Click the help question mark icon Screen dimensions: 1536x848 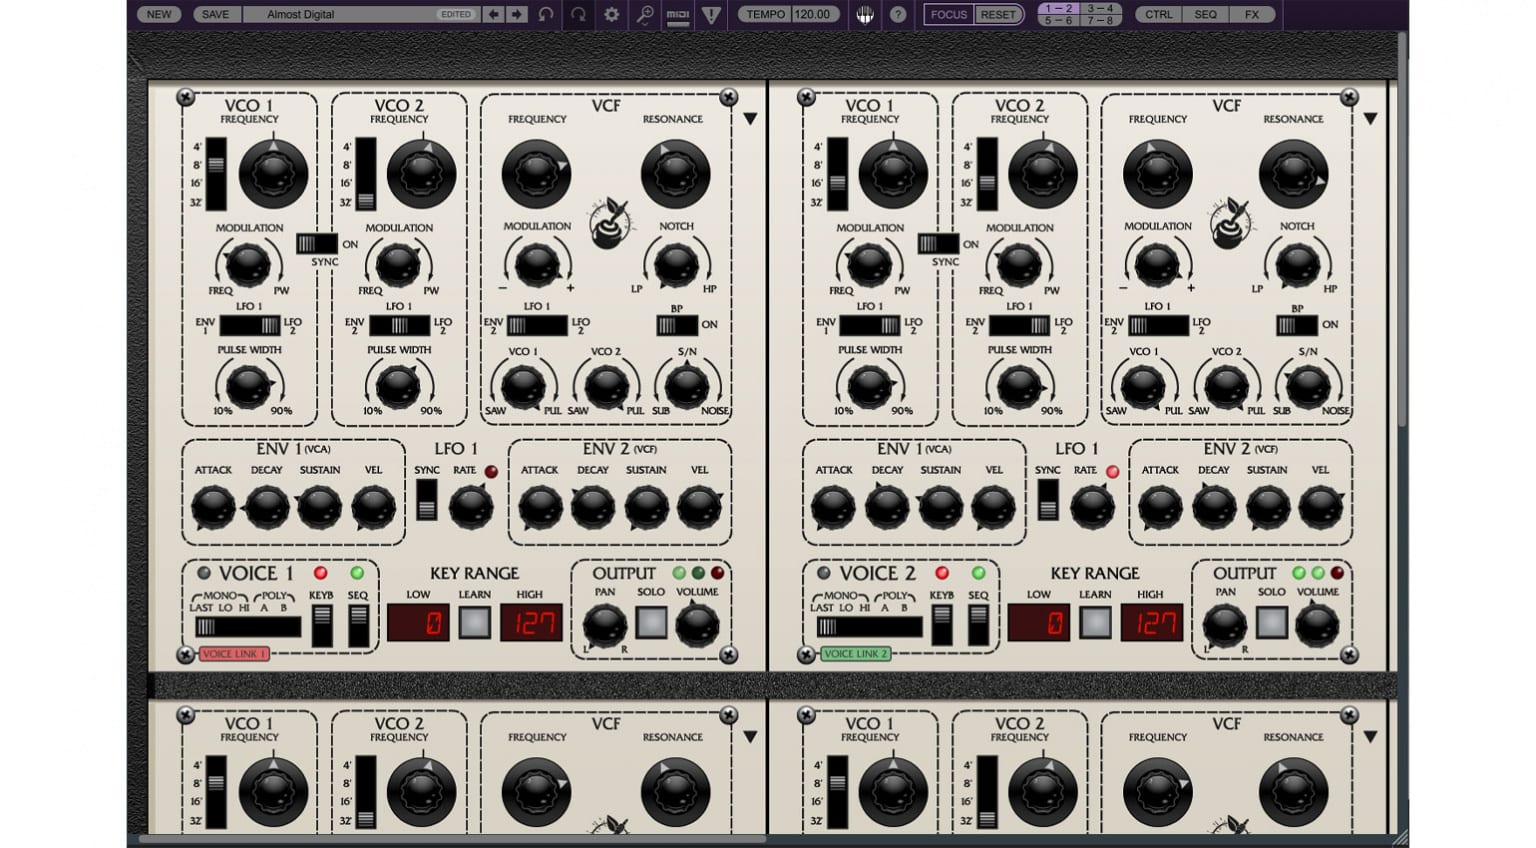(x=897, y=14)
